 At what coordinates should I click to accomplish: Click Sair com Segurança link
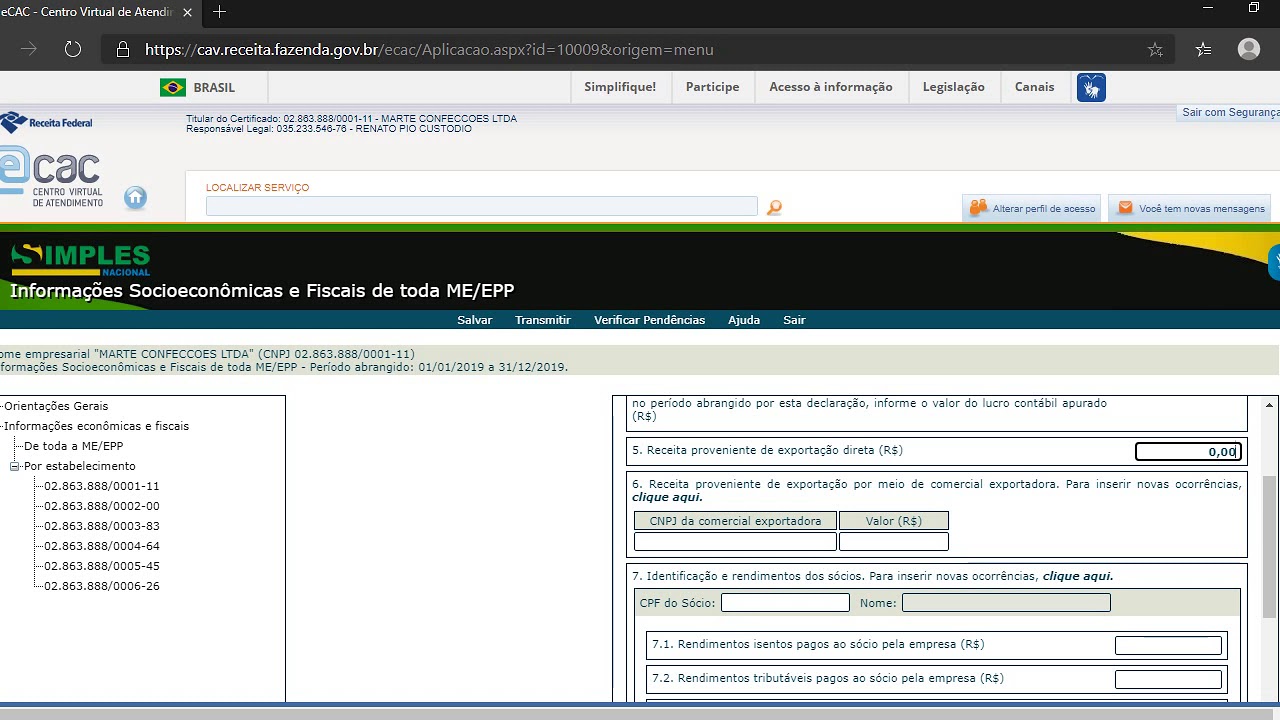1230,113
